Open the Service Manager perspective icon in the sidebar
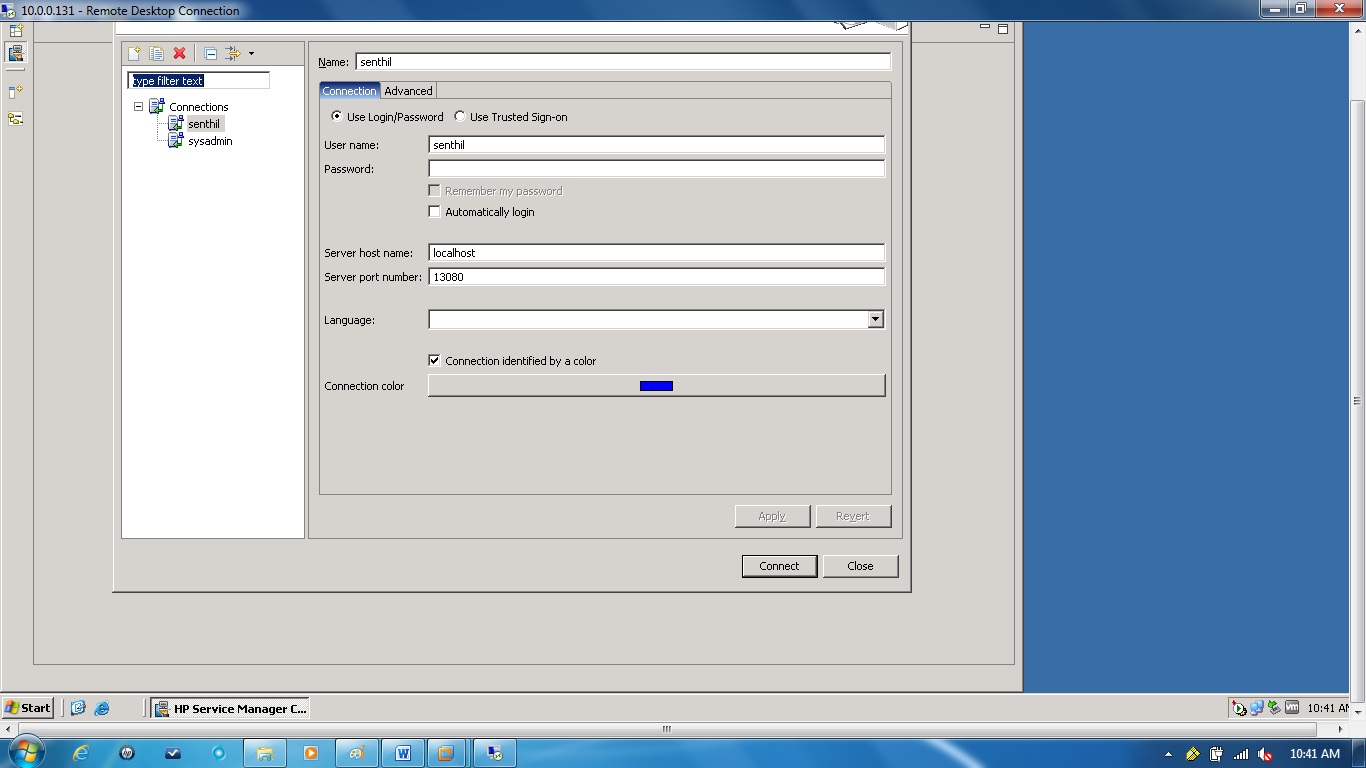 (x=16, y=53)
